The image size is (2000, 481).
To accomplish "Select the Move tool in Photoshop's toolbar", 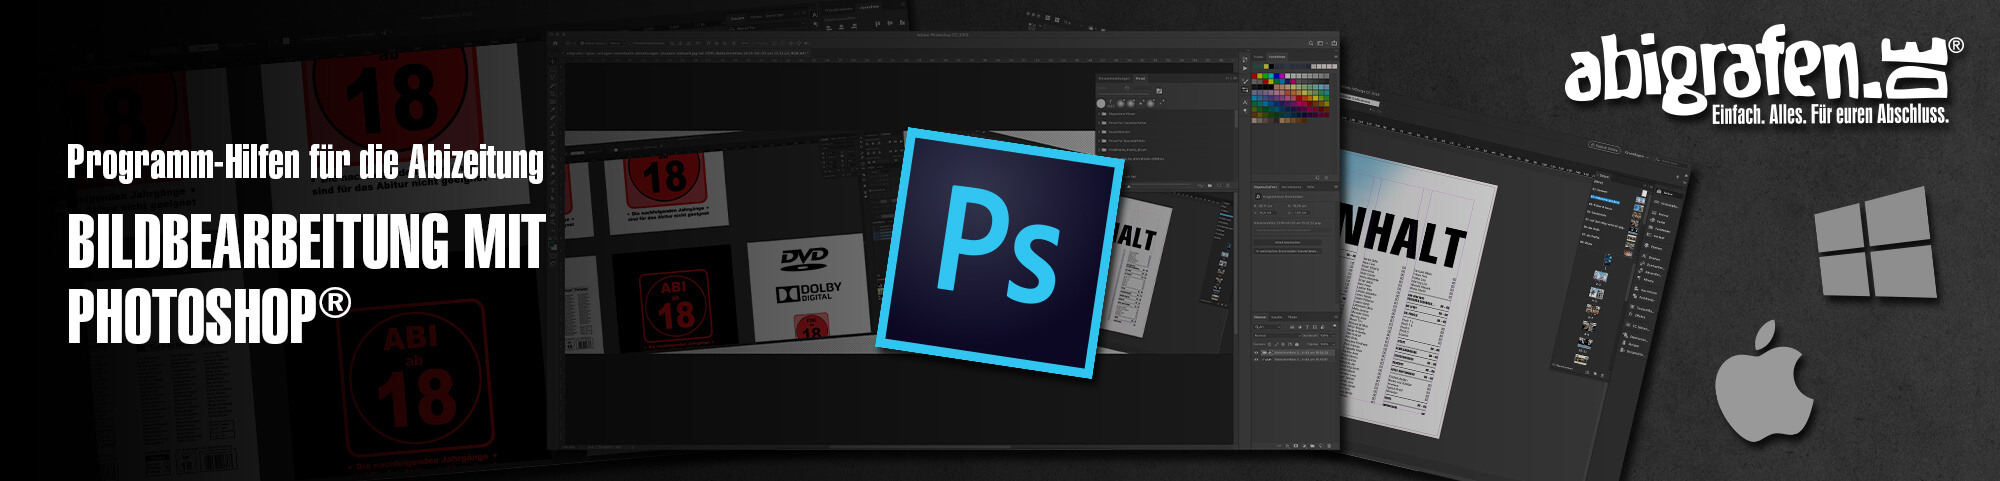I will [553, 61].
